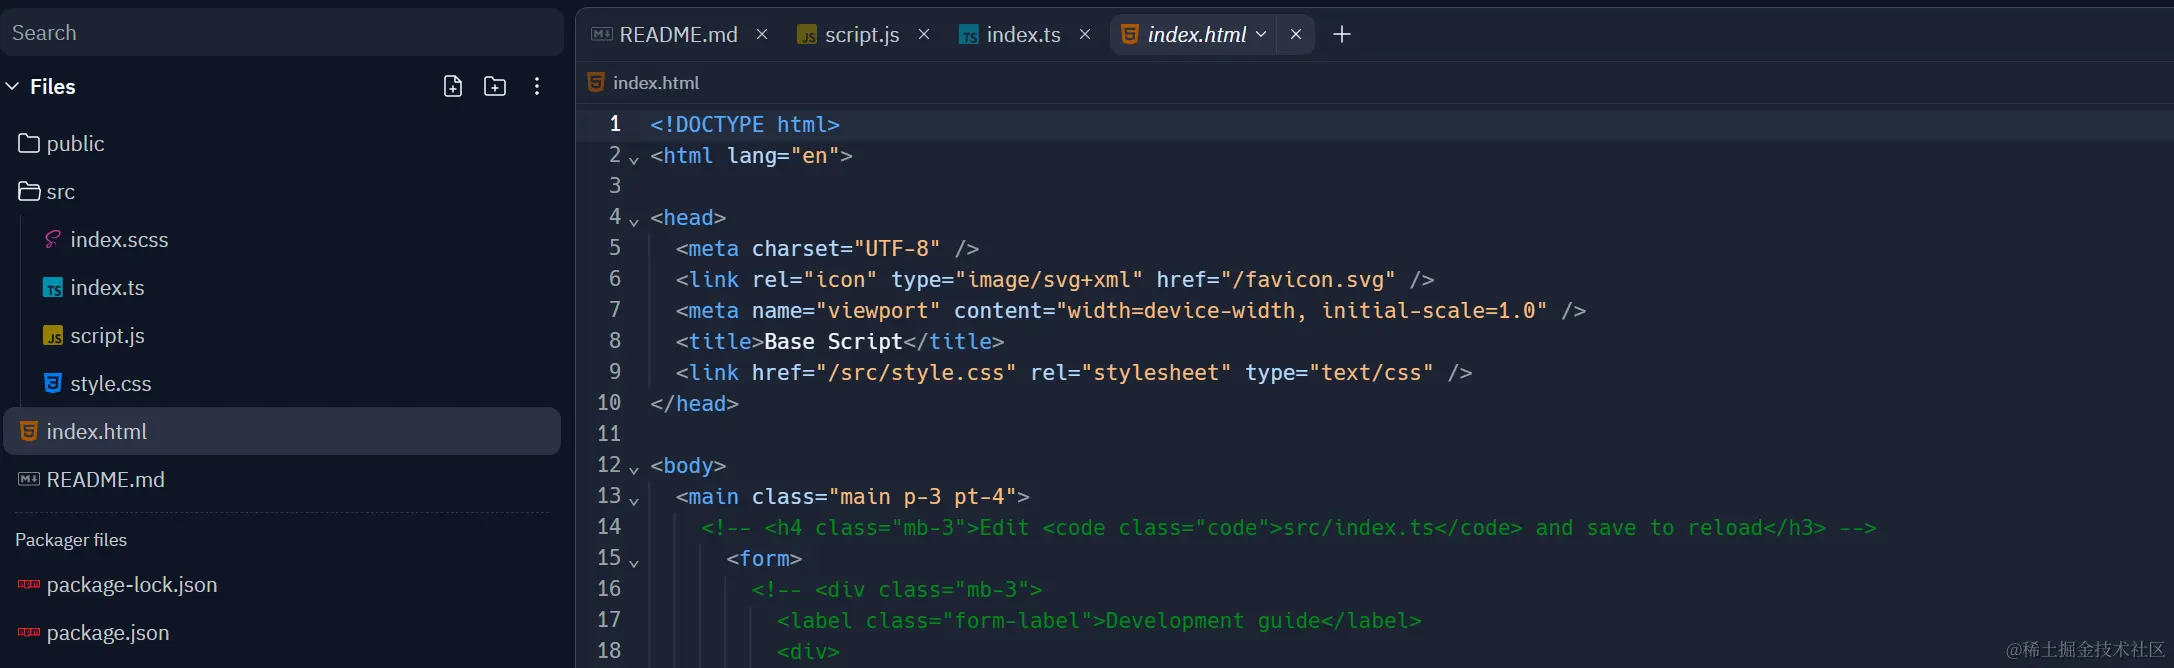Viewport: 2174px width, 668px height.
Task: Click the folder icon of public
Action: tap(29, 143)
